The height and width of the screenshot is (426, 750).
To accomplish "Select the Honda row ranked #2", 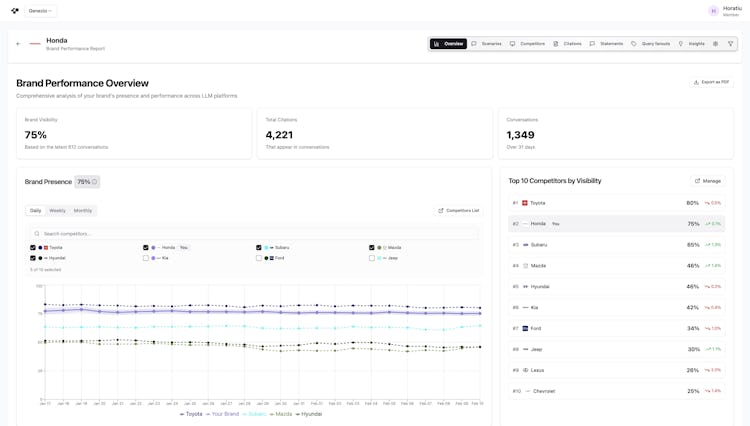I will [x=617, y=224].
